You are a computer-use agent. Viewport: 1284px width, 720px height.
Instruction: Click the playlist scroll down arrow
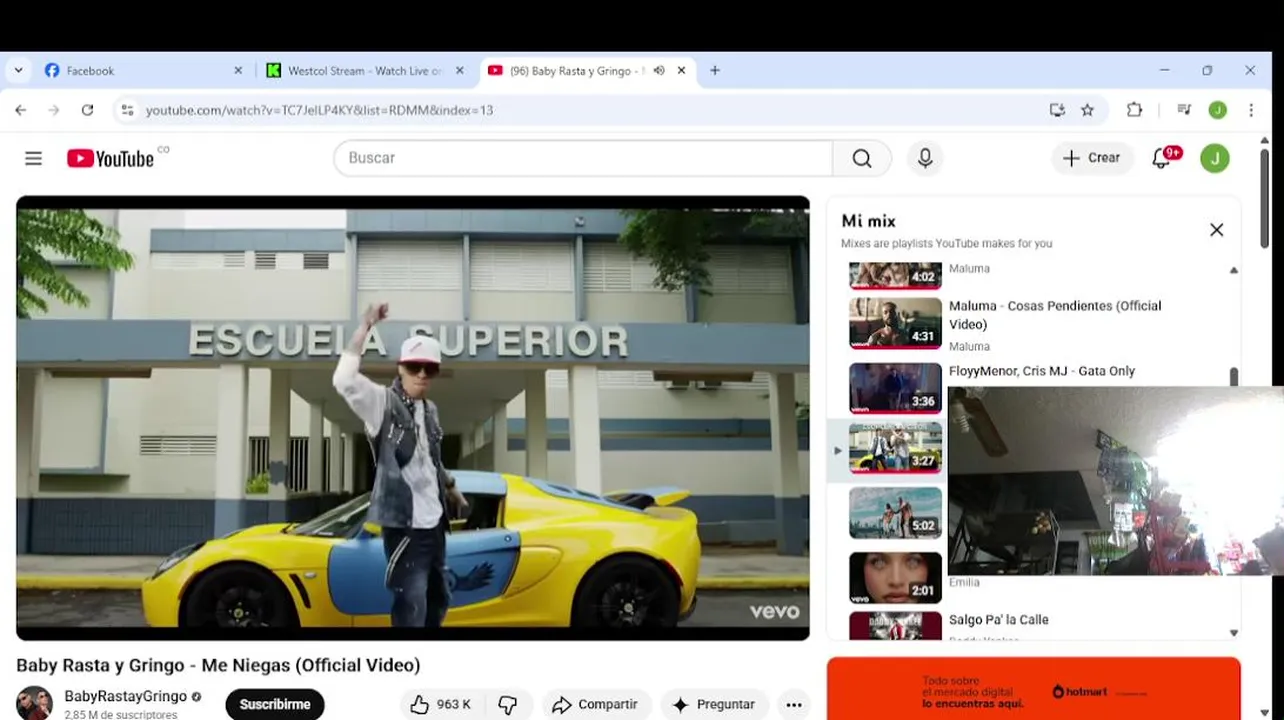pyautogui.click(x=1233, y=633)
